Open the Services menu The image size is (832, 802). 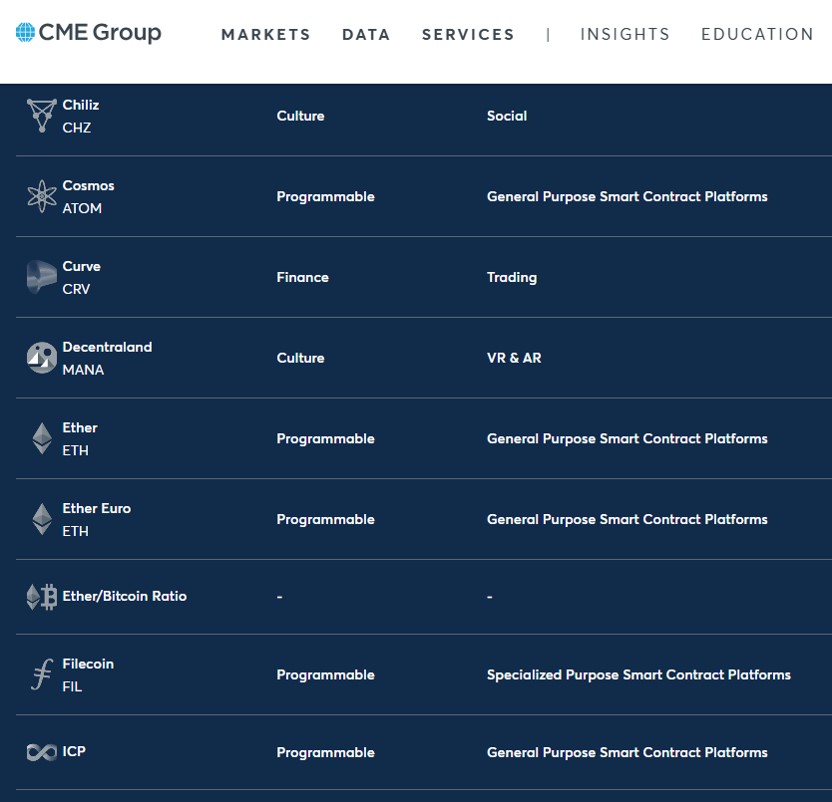(x=468, y=35)
